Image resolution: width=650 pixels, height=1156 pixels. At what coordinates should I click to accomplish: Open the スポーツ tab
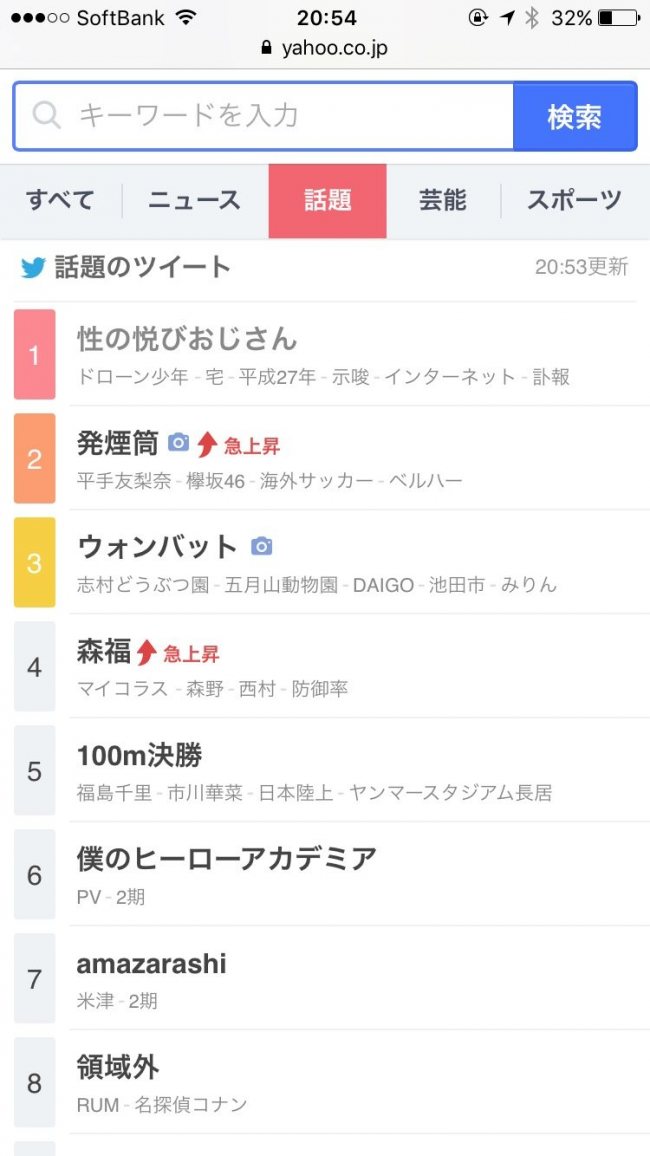(x=574, y=201)
